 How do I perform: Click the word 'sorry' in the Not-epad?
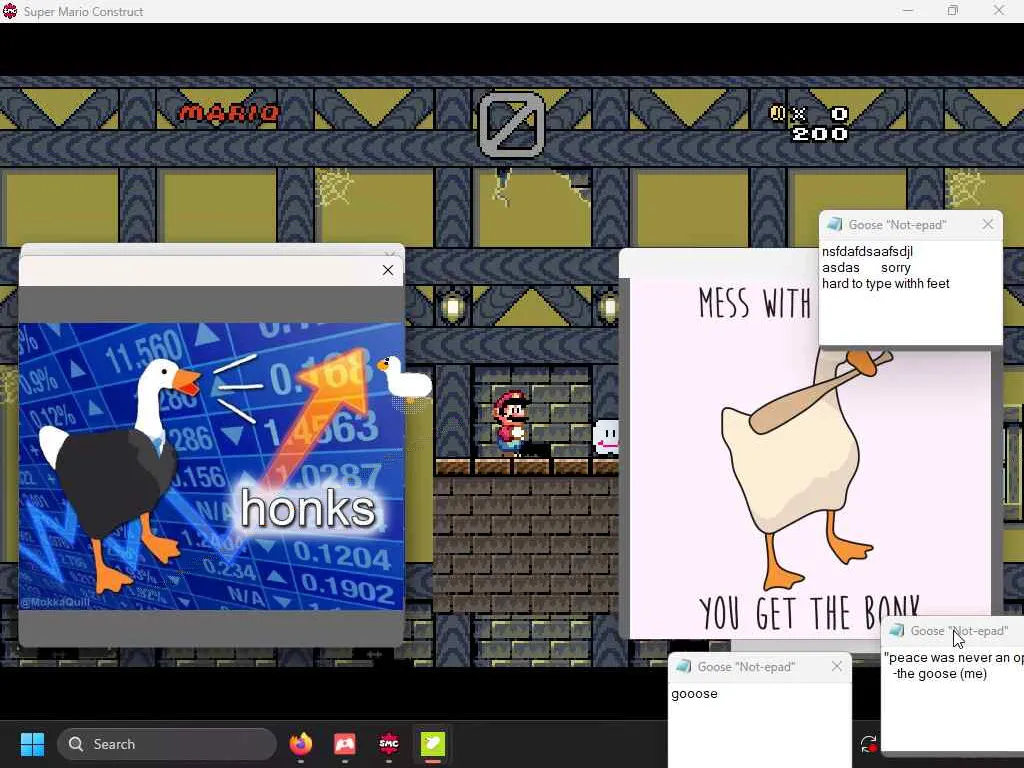click(895, 268)
